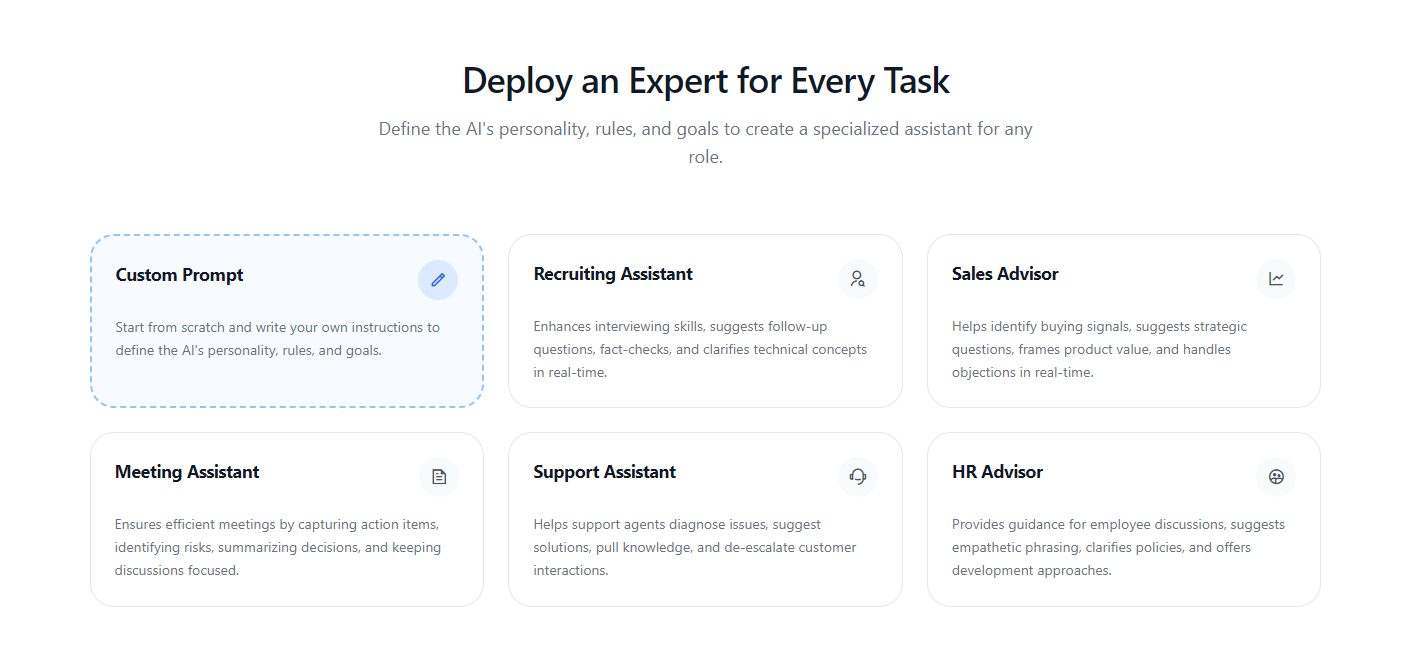
Task: Click the Meeting Assistant description text
Action: [x=276, y=547]
